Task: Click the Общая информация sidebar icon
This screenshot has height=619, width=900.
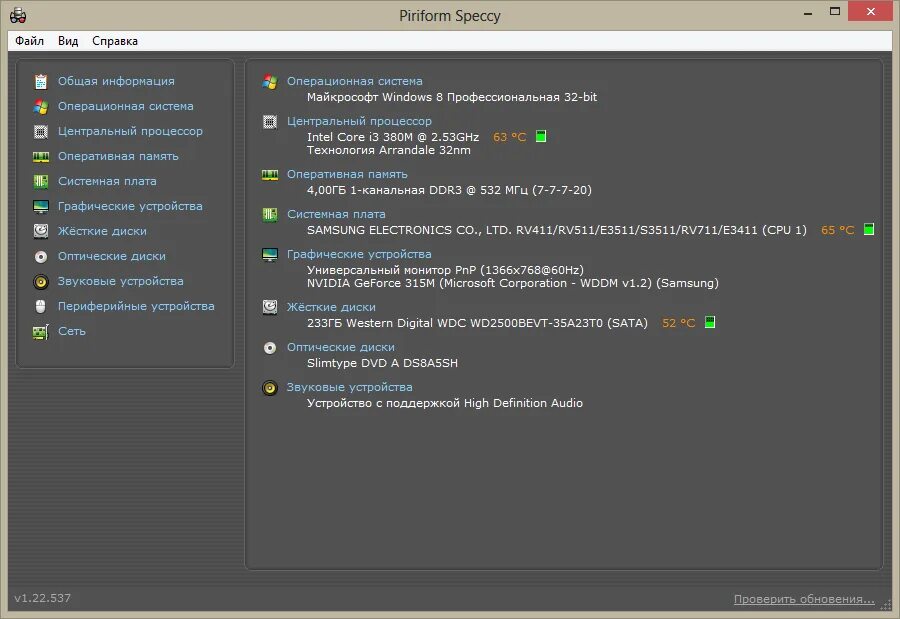Action: tap(41, 82)
